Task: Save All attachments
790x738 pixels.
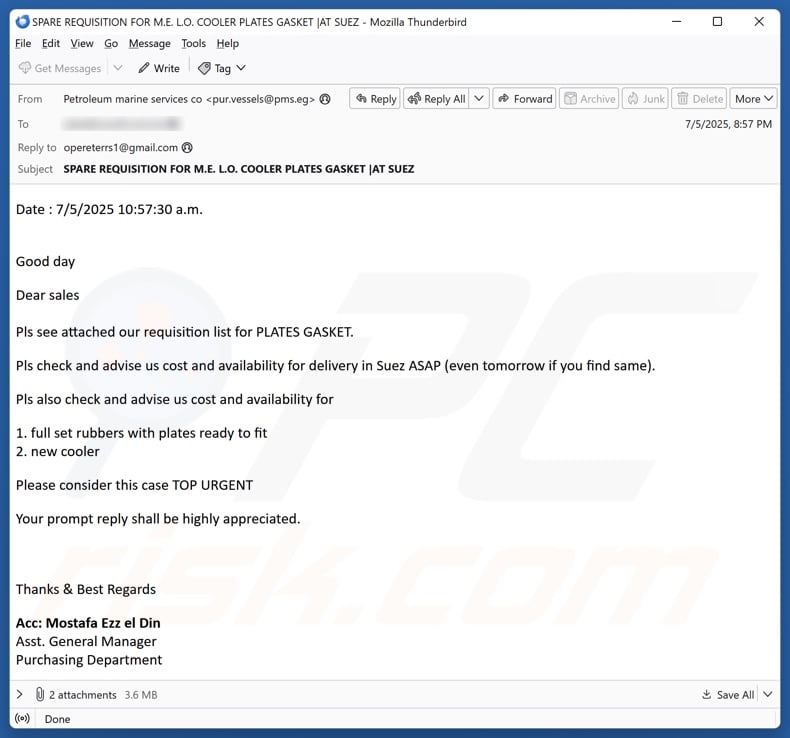Action: 728,695
